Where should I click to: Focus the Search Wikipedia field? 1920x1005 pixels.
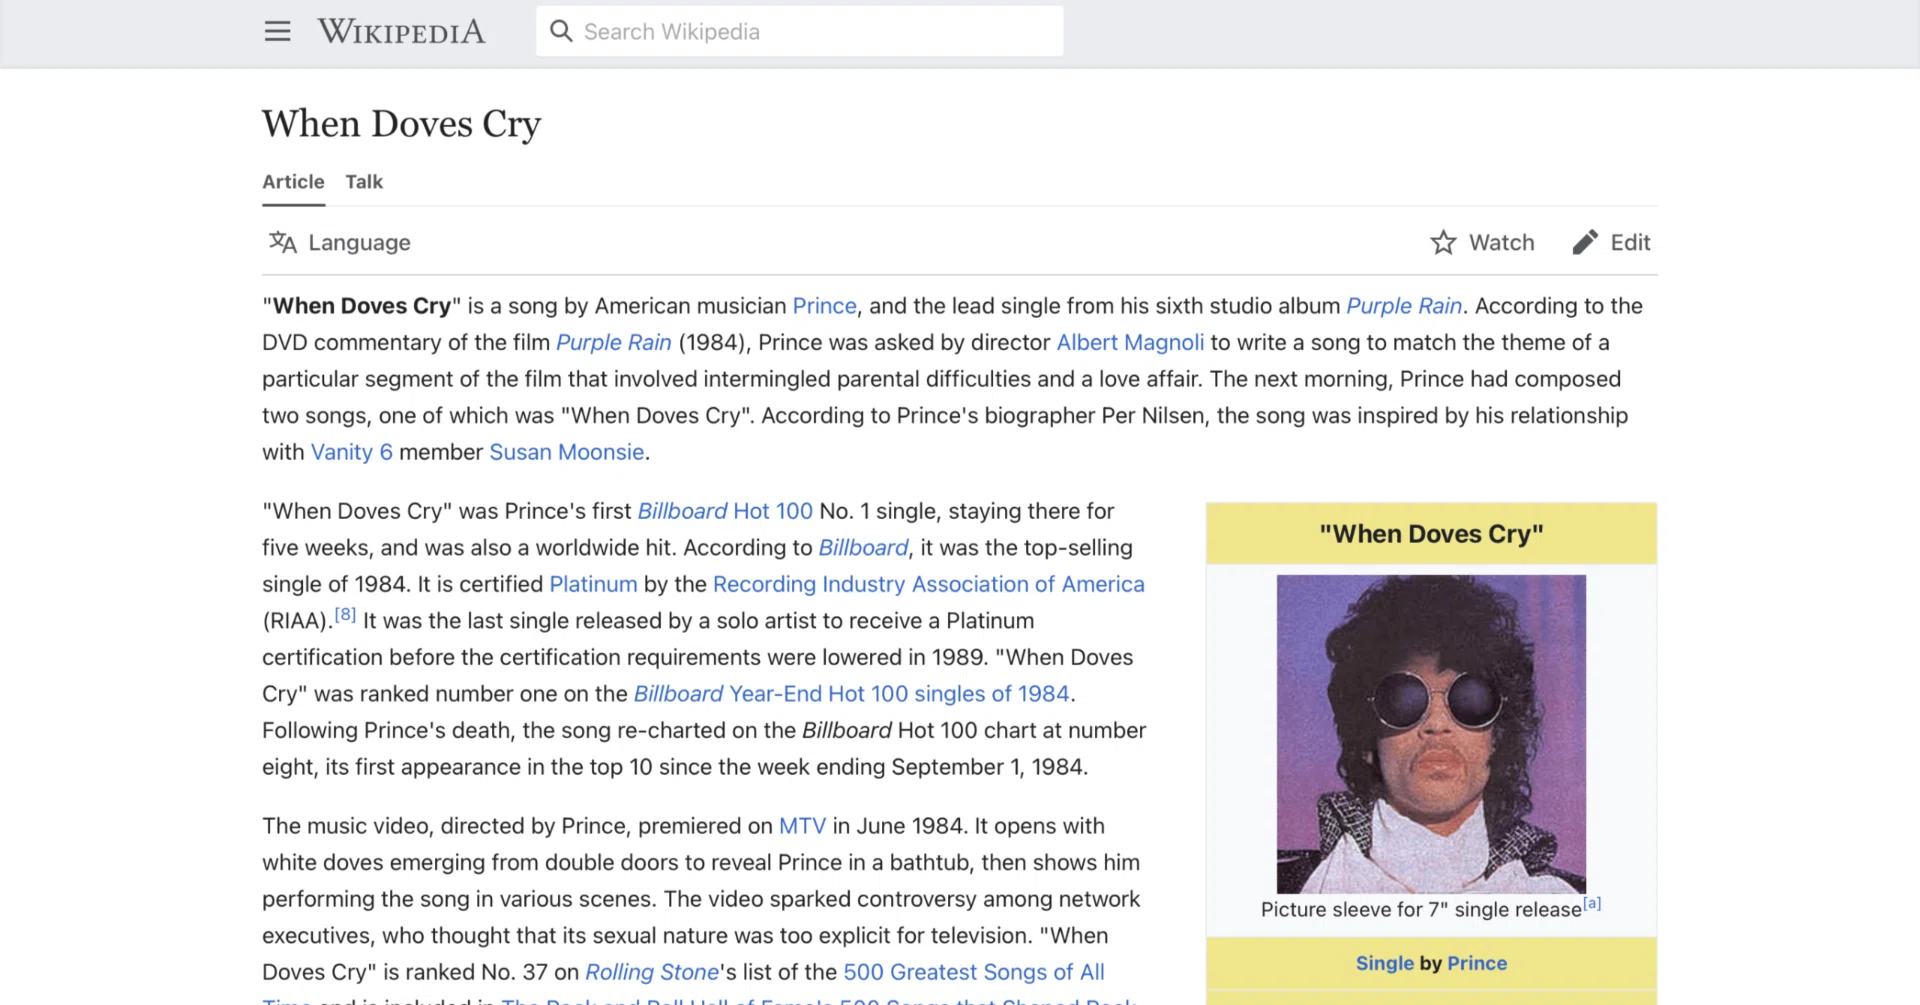(800, 31)
